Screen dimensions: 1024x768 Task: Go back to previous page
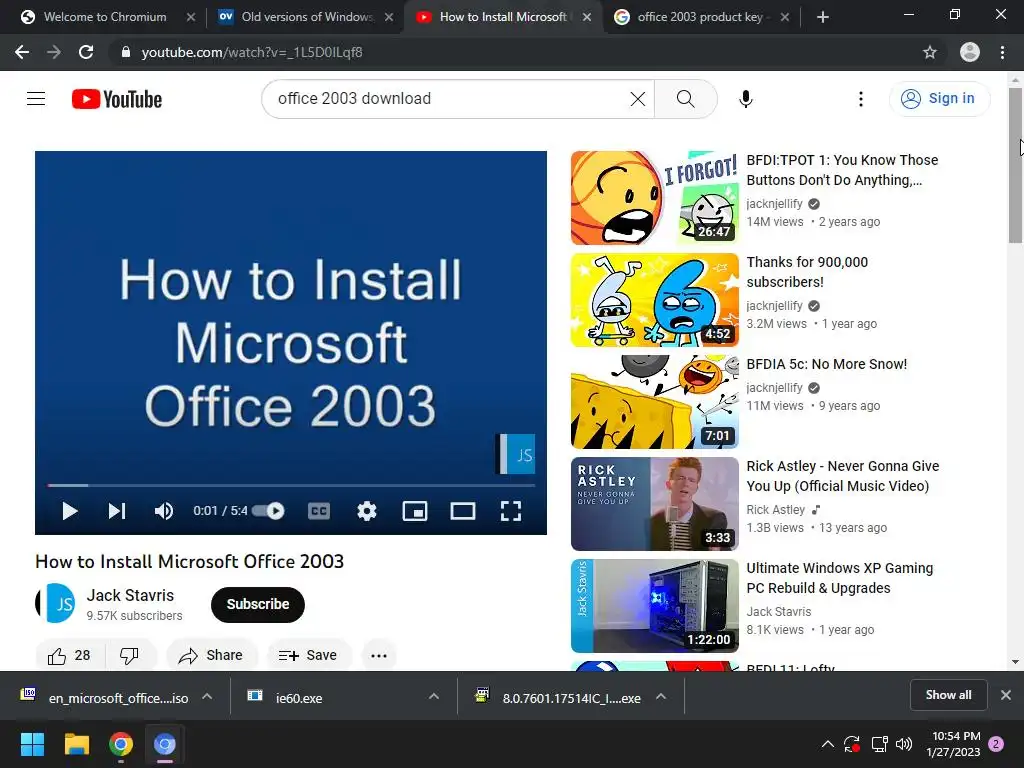(22, 52)
